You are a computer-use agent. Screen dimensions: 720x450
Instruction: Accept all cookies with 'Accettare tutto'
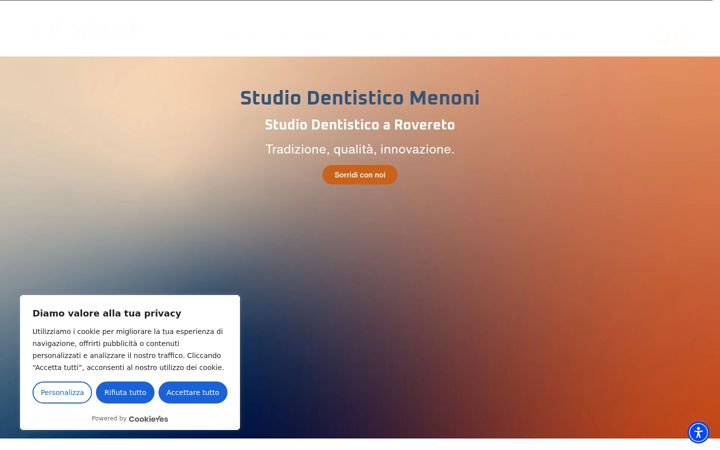click(x=193, y=393)
